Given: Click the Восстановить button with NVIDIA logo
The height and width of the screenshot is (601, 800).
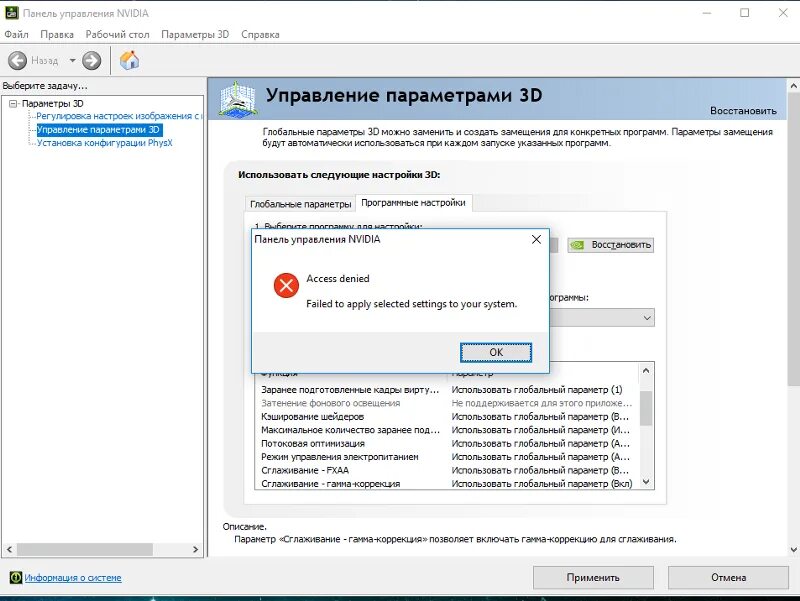Looking at the screenshot, I should pyautogui.click(x=611, y=245).
